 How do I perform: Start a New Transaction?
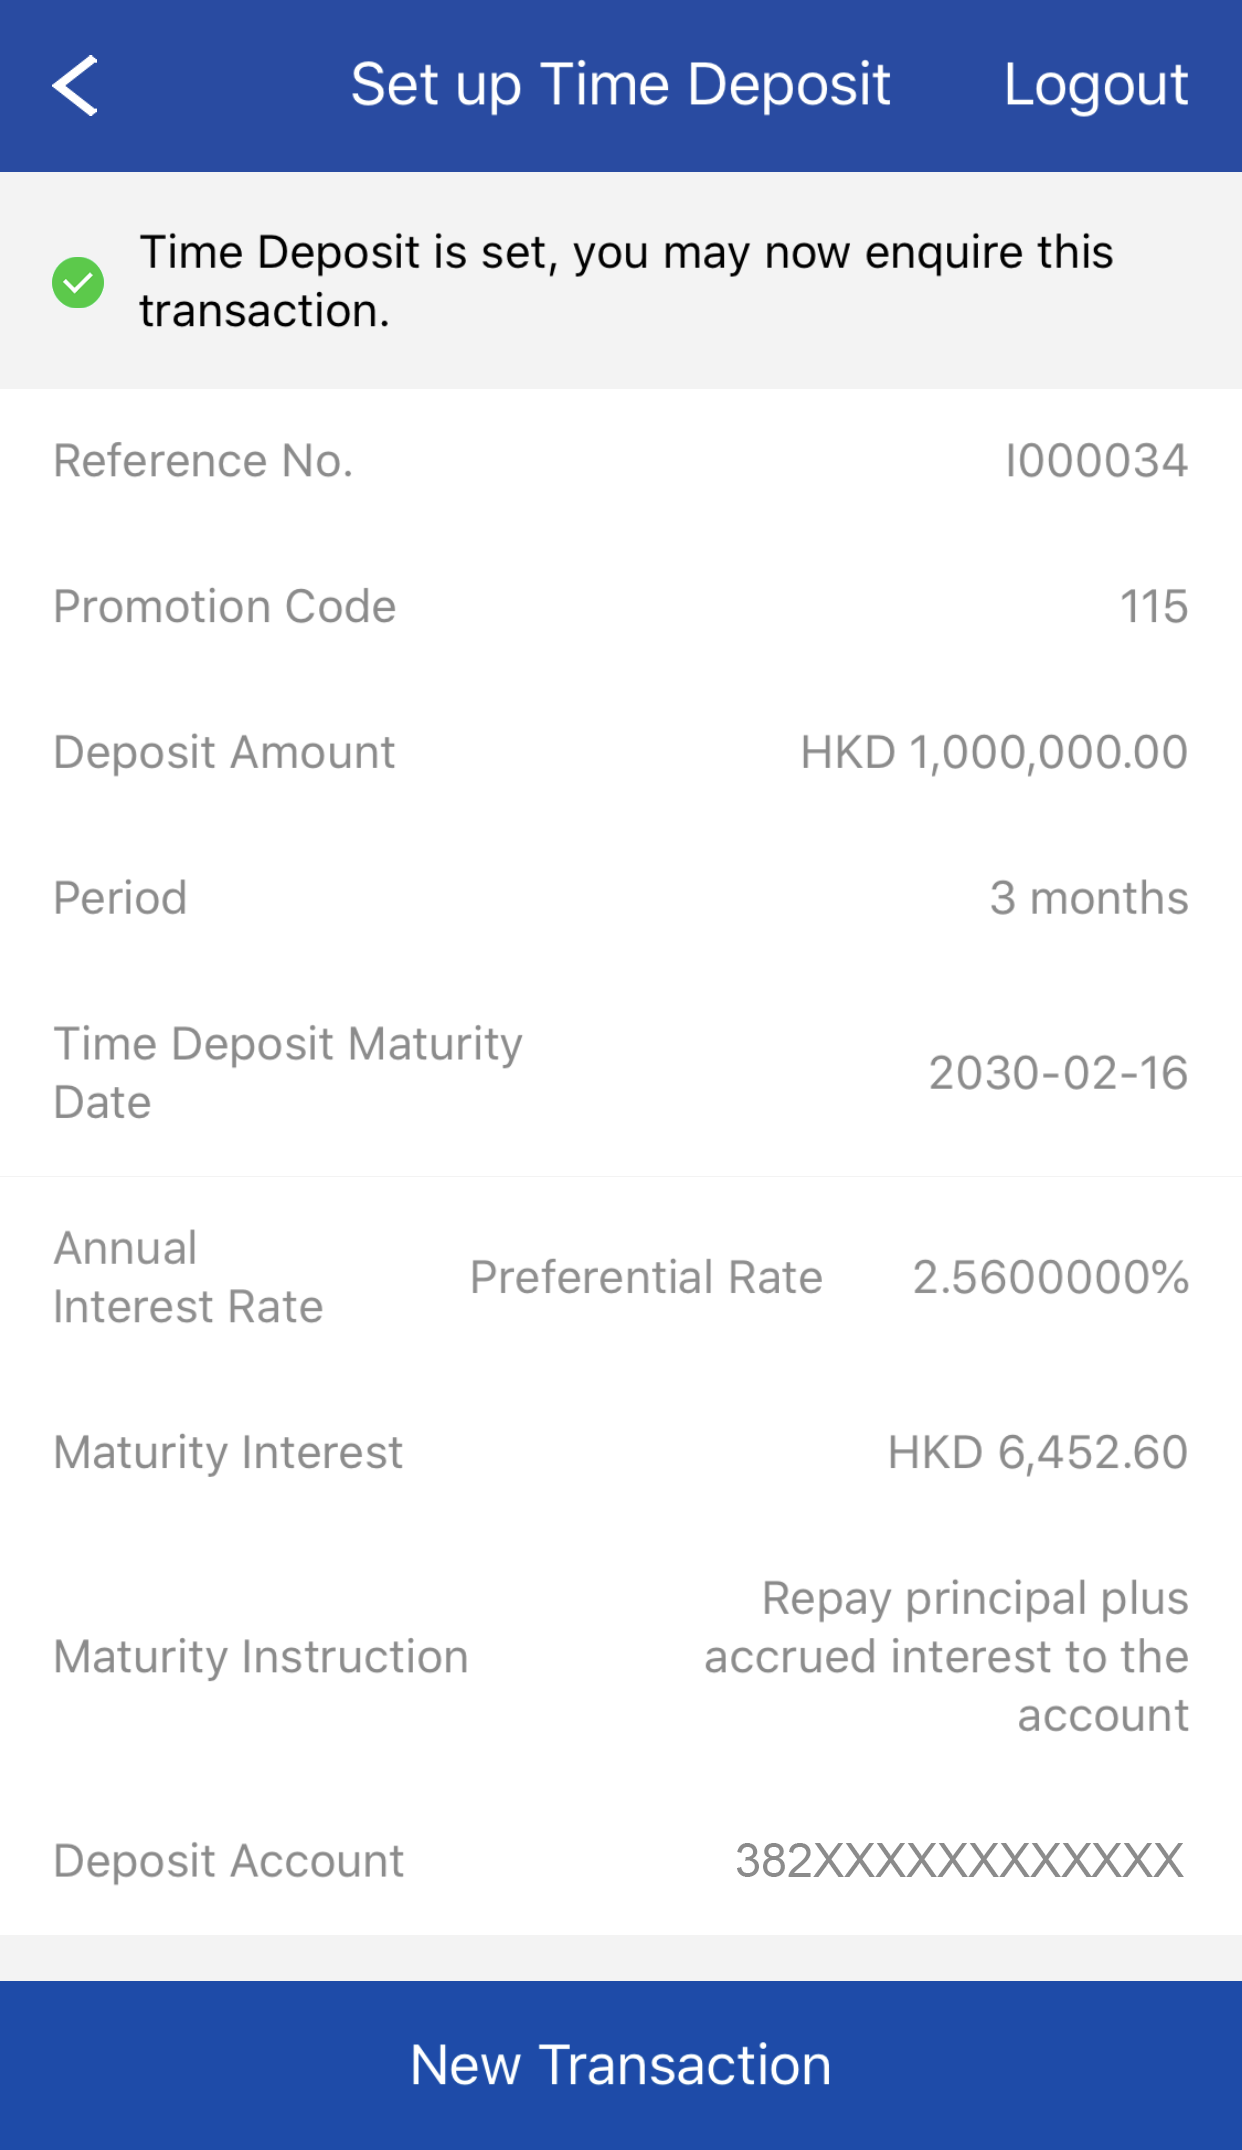click(x=621, y=2065)
